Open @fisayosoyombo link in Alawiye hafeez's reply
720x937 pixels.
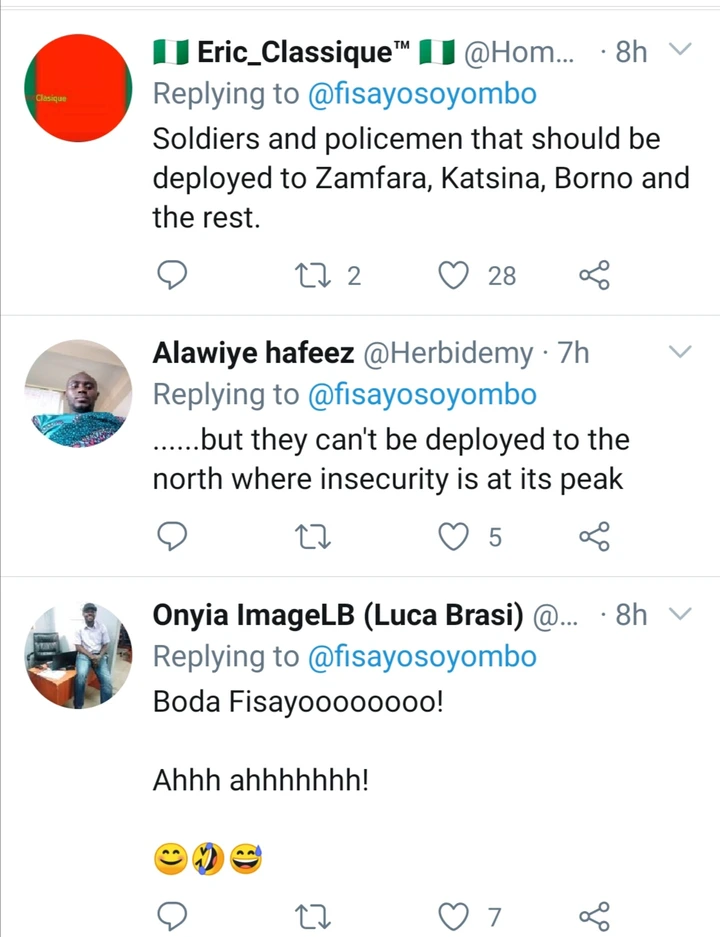point(422,395)
